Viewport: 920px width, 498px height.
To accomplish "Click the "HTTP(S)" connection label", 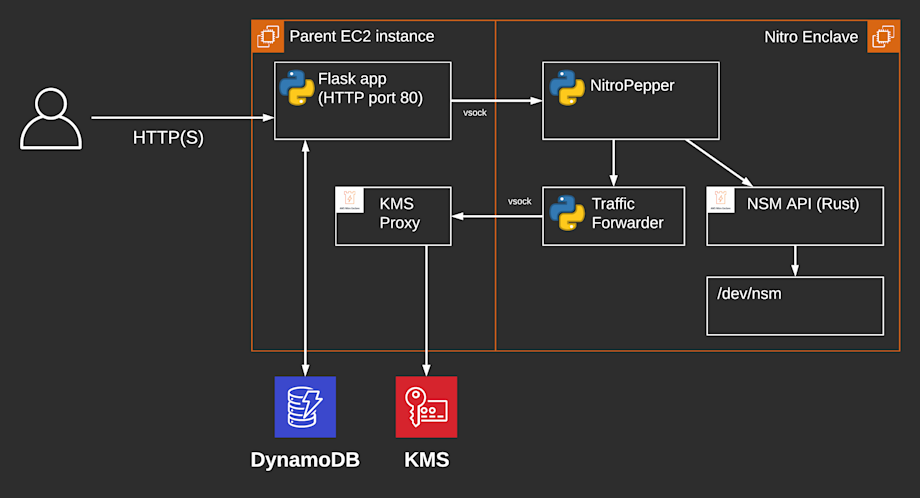I will pos(168,138).
